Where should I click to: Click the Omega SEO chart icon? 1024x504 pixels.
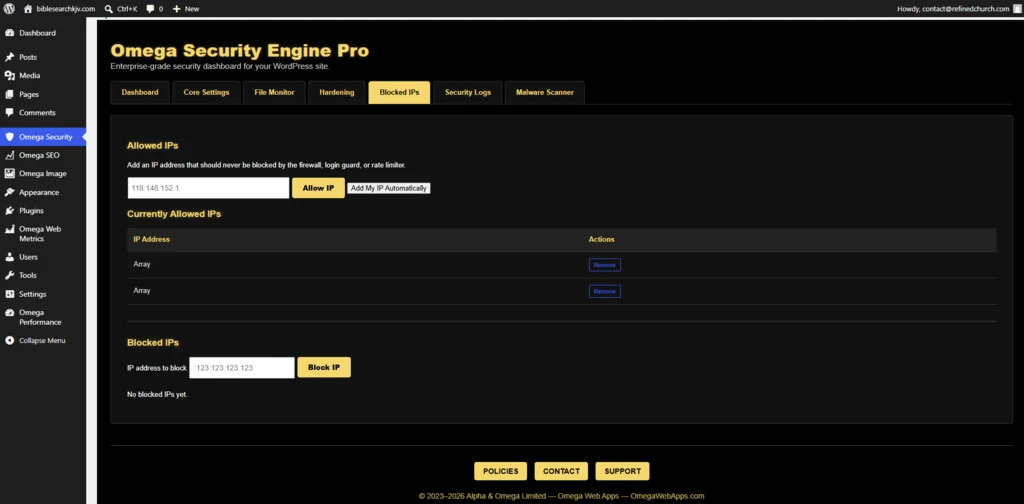point(9,155)
